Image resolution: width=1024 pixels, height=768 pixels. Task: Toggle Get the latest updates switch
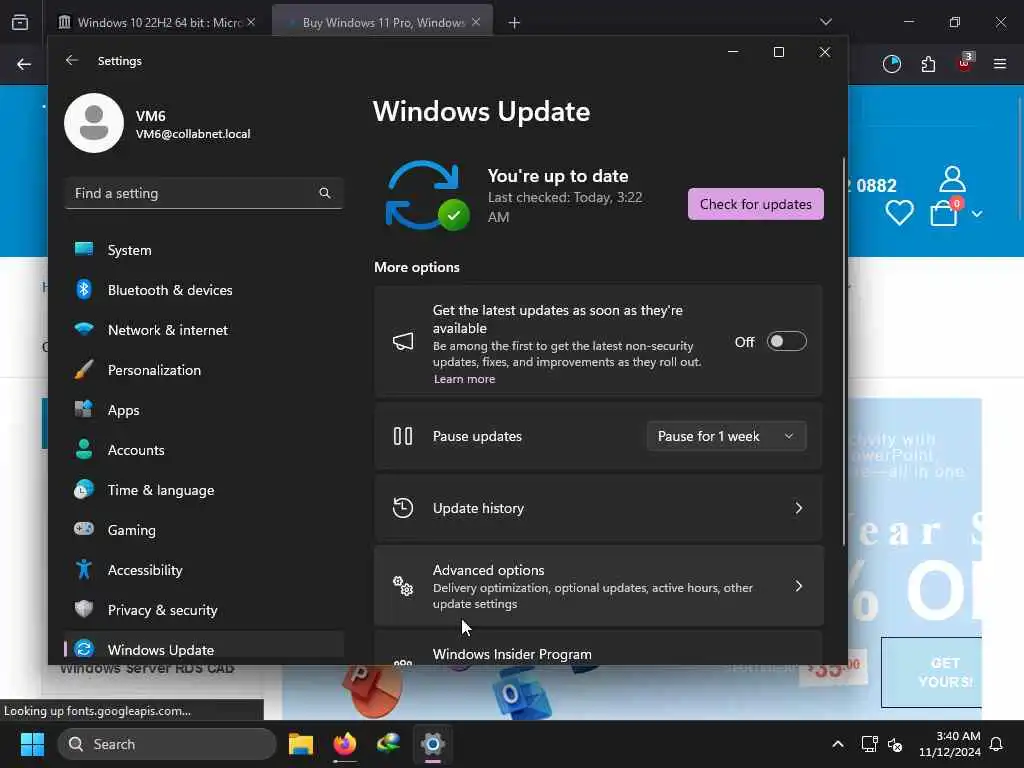tap(786, 342)
